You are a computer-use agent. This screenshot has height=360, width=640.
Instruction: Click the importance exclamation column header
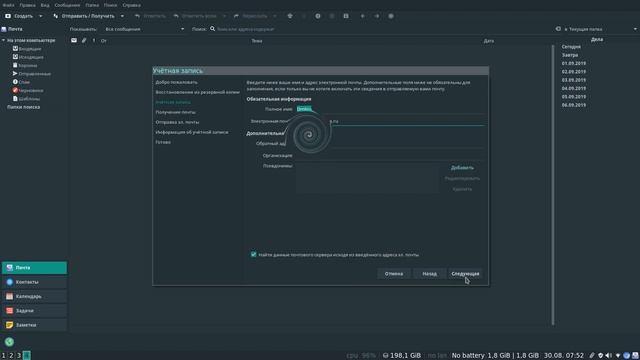tap(94, 40)
